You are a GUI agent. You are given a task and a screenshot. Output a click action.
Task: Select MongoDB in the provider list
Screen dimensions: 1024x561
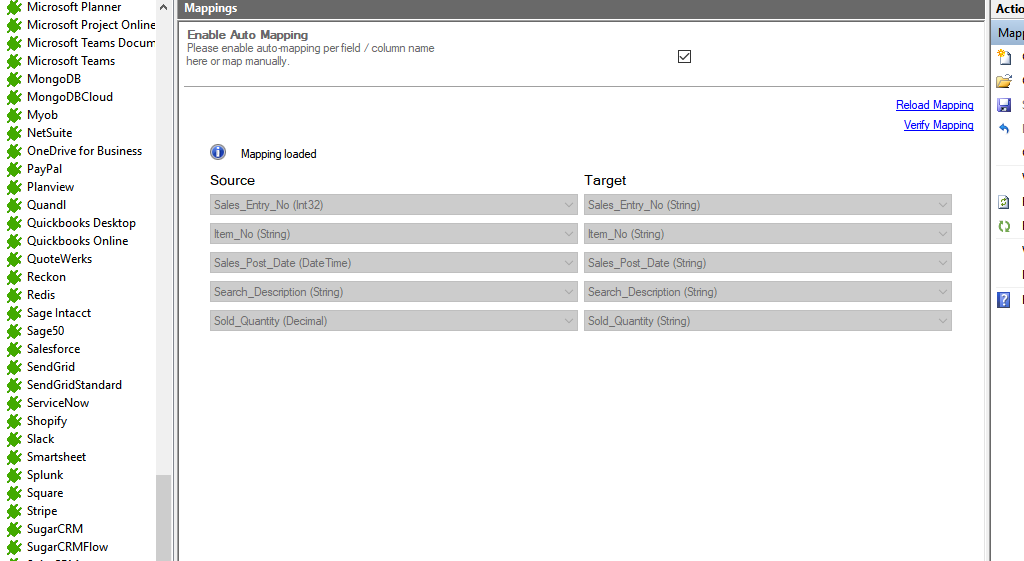(54, 79)
